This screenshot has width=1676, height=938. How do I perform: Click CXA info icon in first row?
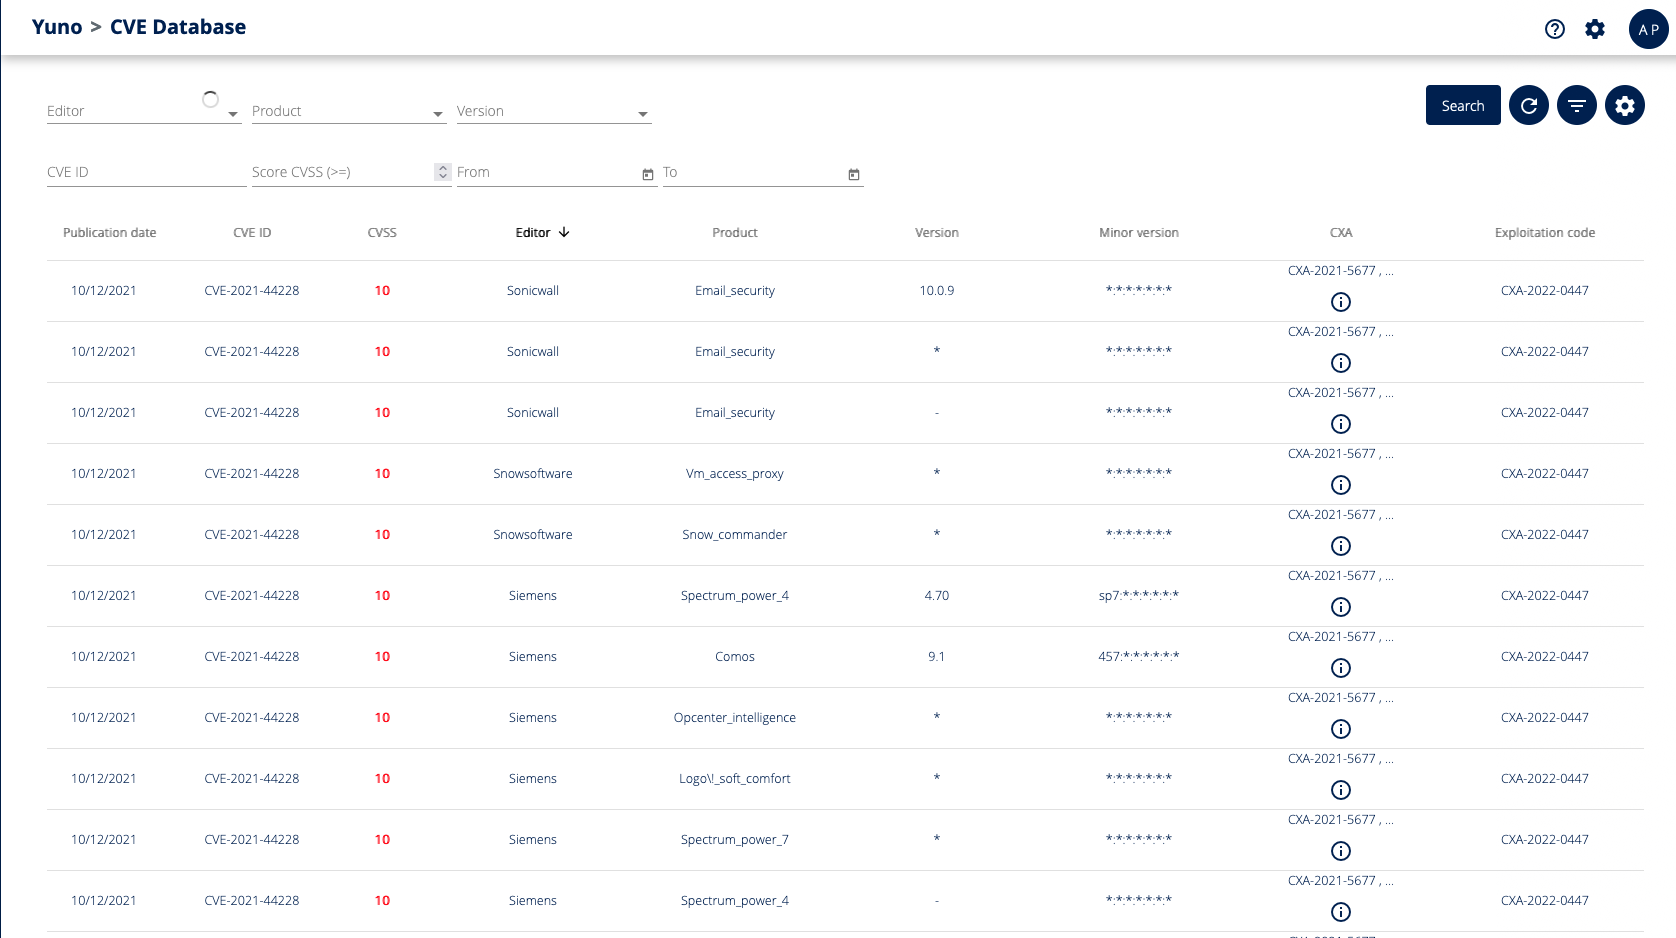click(1341, 302)
